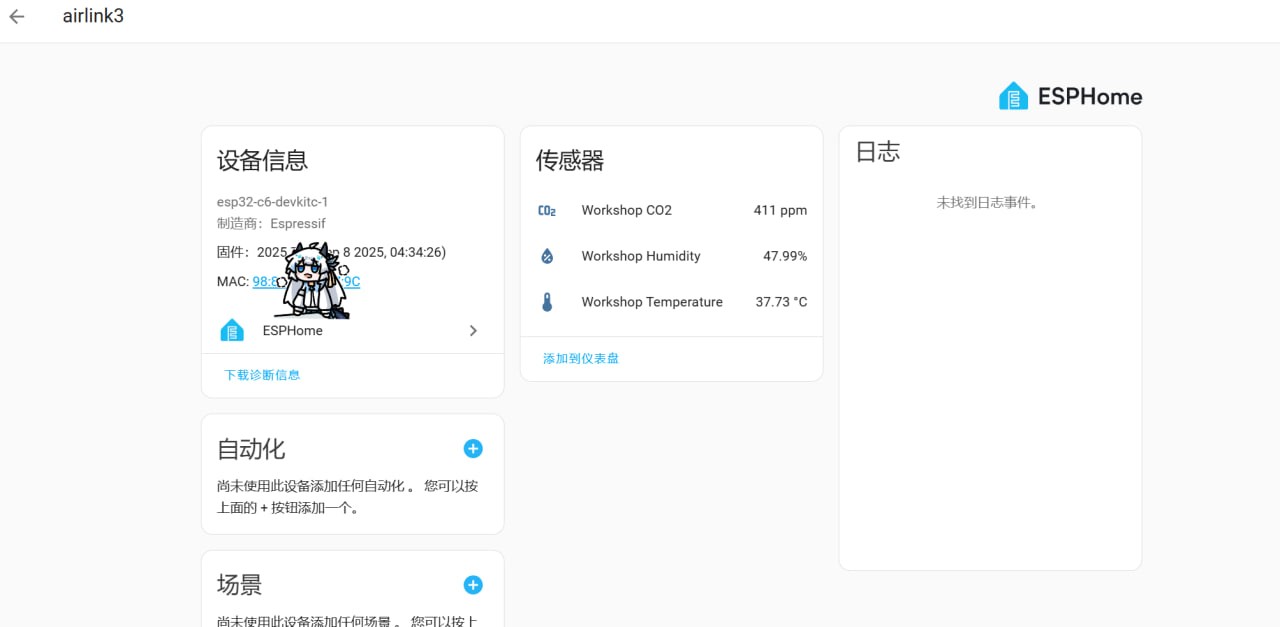Click the 37.73 °C temperature reading
Screen dimensions: 1280x627
780,302
